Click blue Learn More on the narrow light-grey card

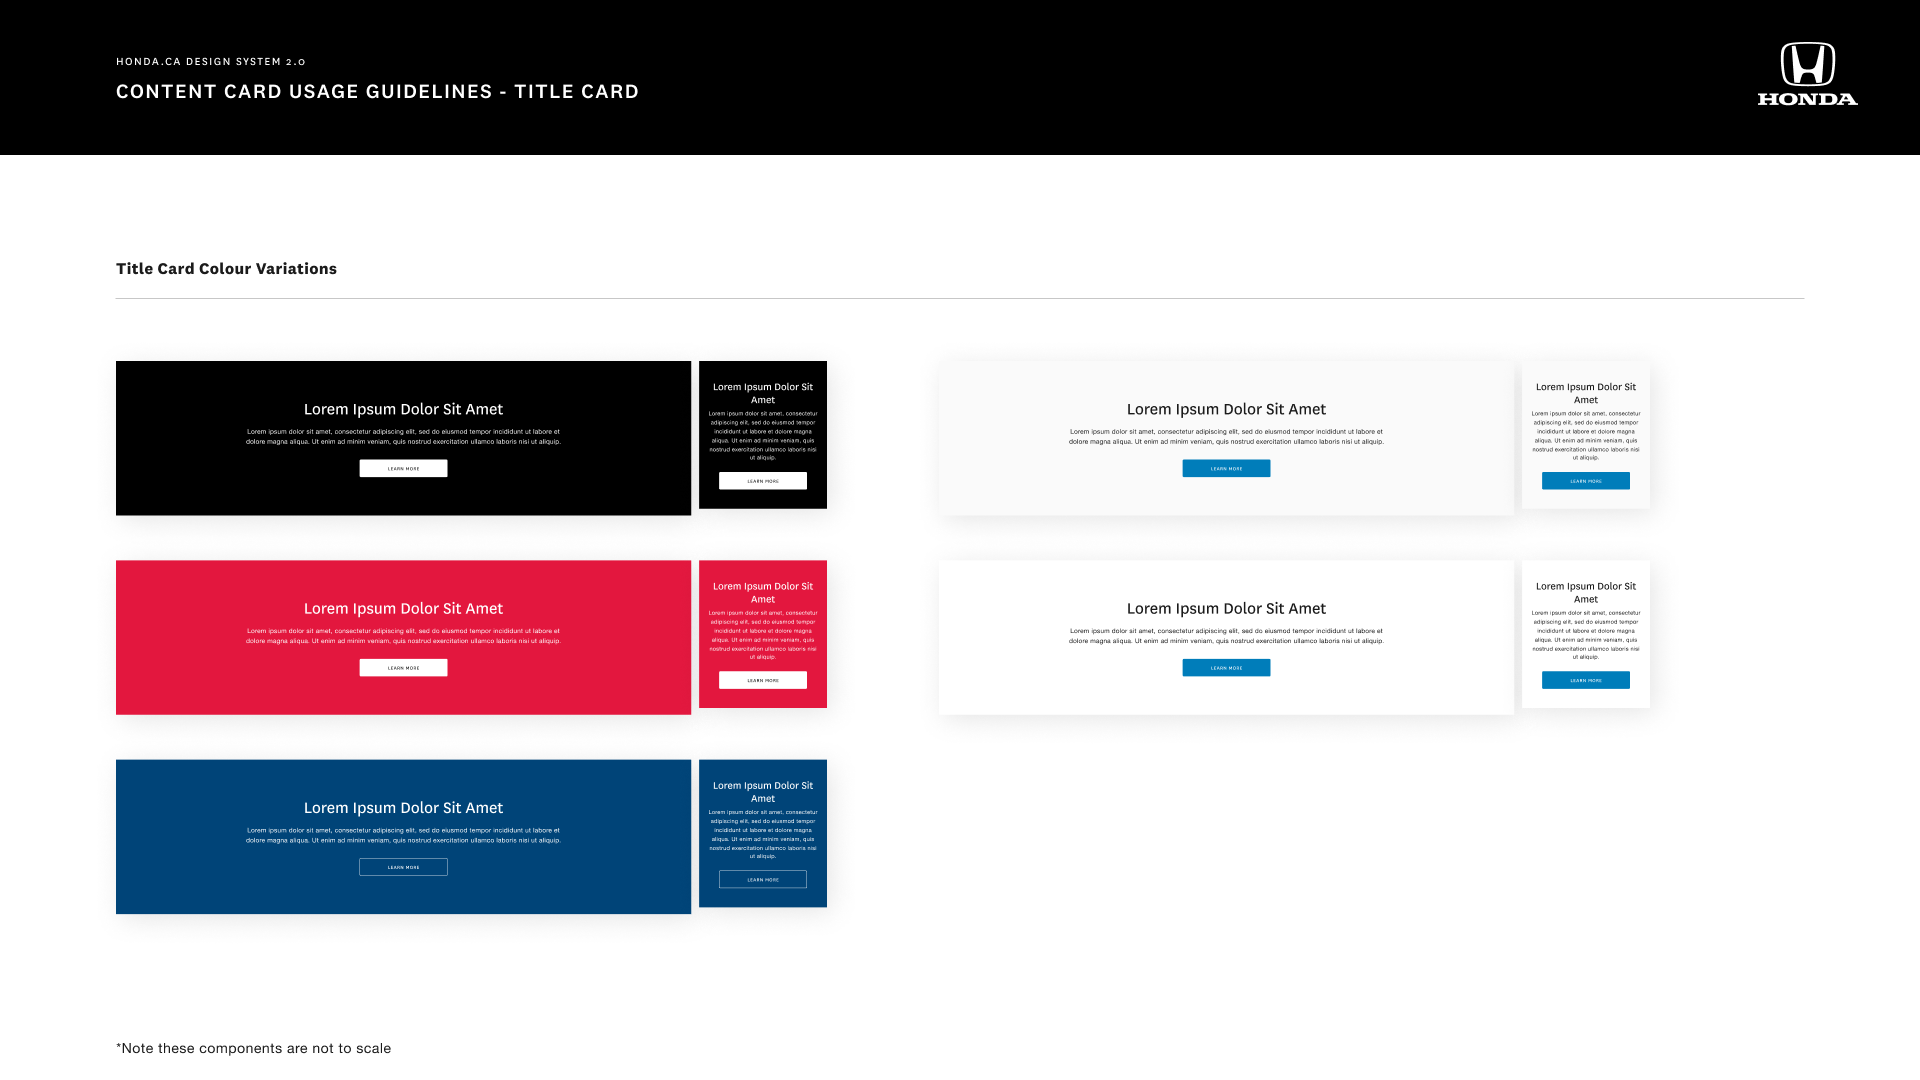click(x=1586, y=481)
